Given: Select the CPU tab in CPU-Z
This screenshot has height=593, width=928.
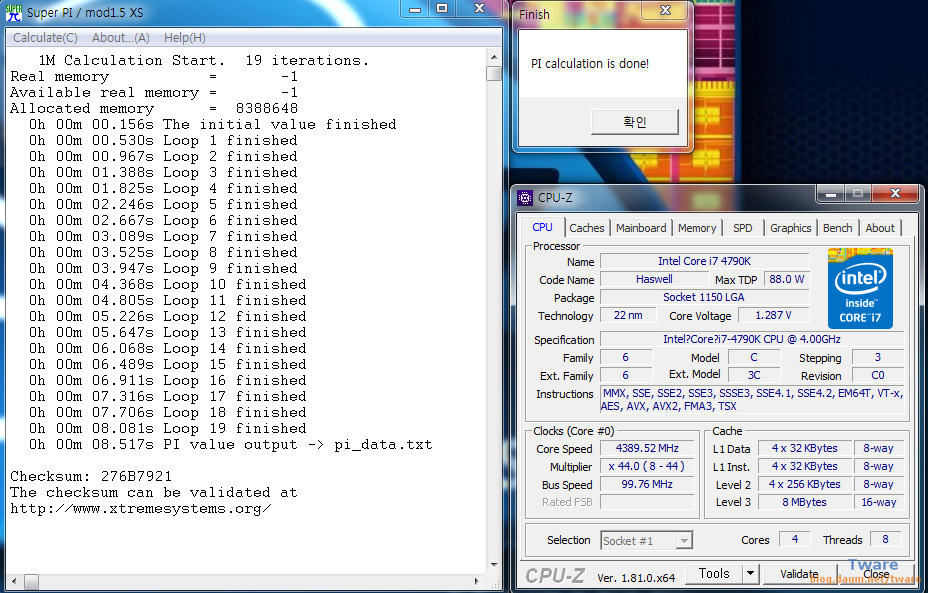Looking at the screenshot, I should tap(542, 227).
